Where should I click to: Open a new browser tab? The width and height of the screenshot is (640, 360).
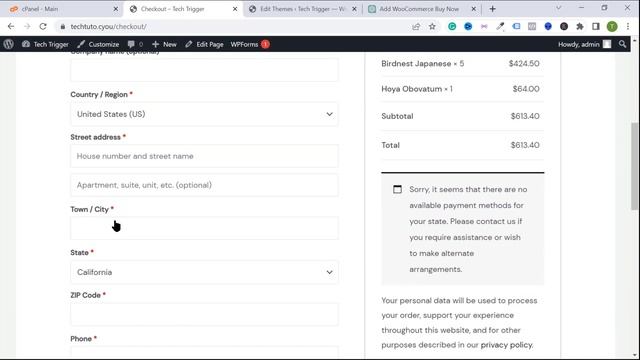coord(493,9)
